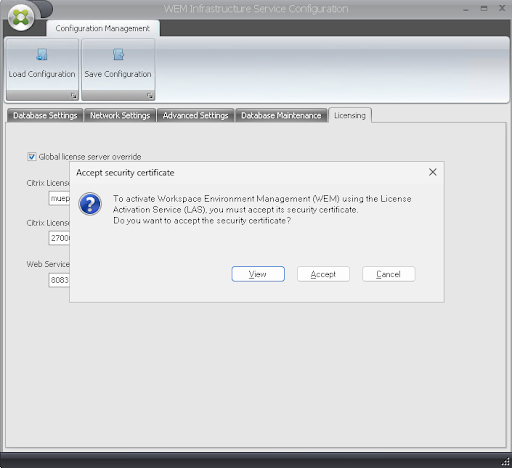View the security certificate details

pyautogui.click(x=258, y=274)
